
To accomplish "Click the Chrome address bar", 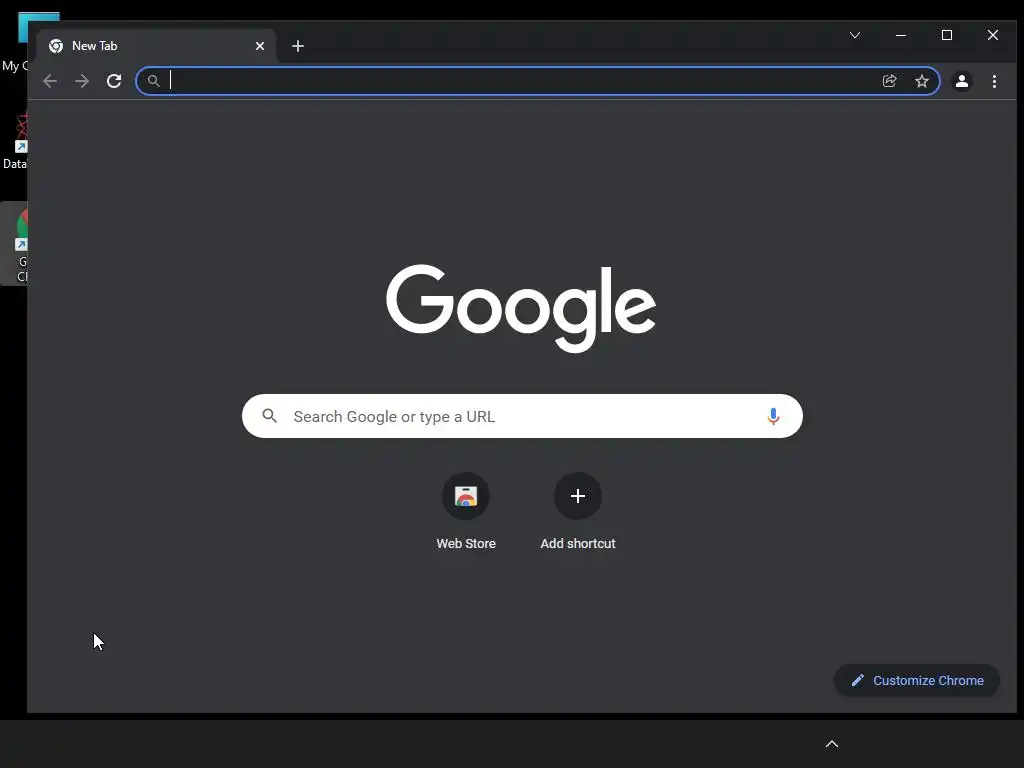I will pos(537,81).
